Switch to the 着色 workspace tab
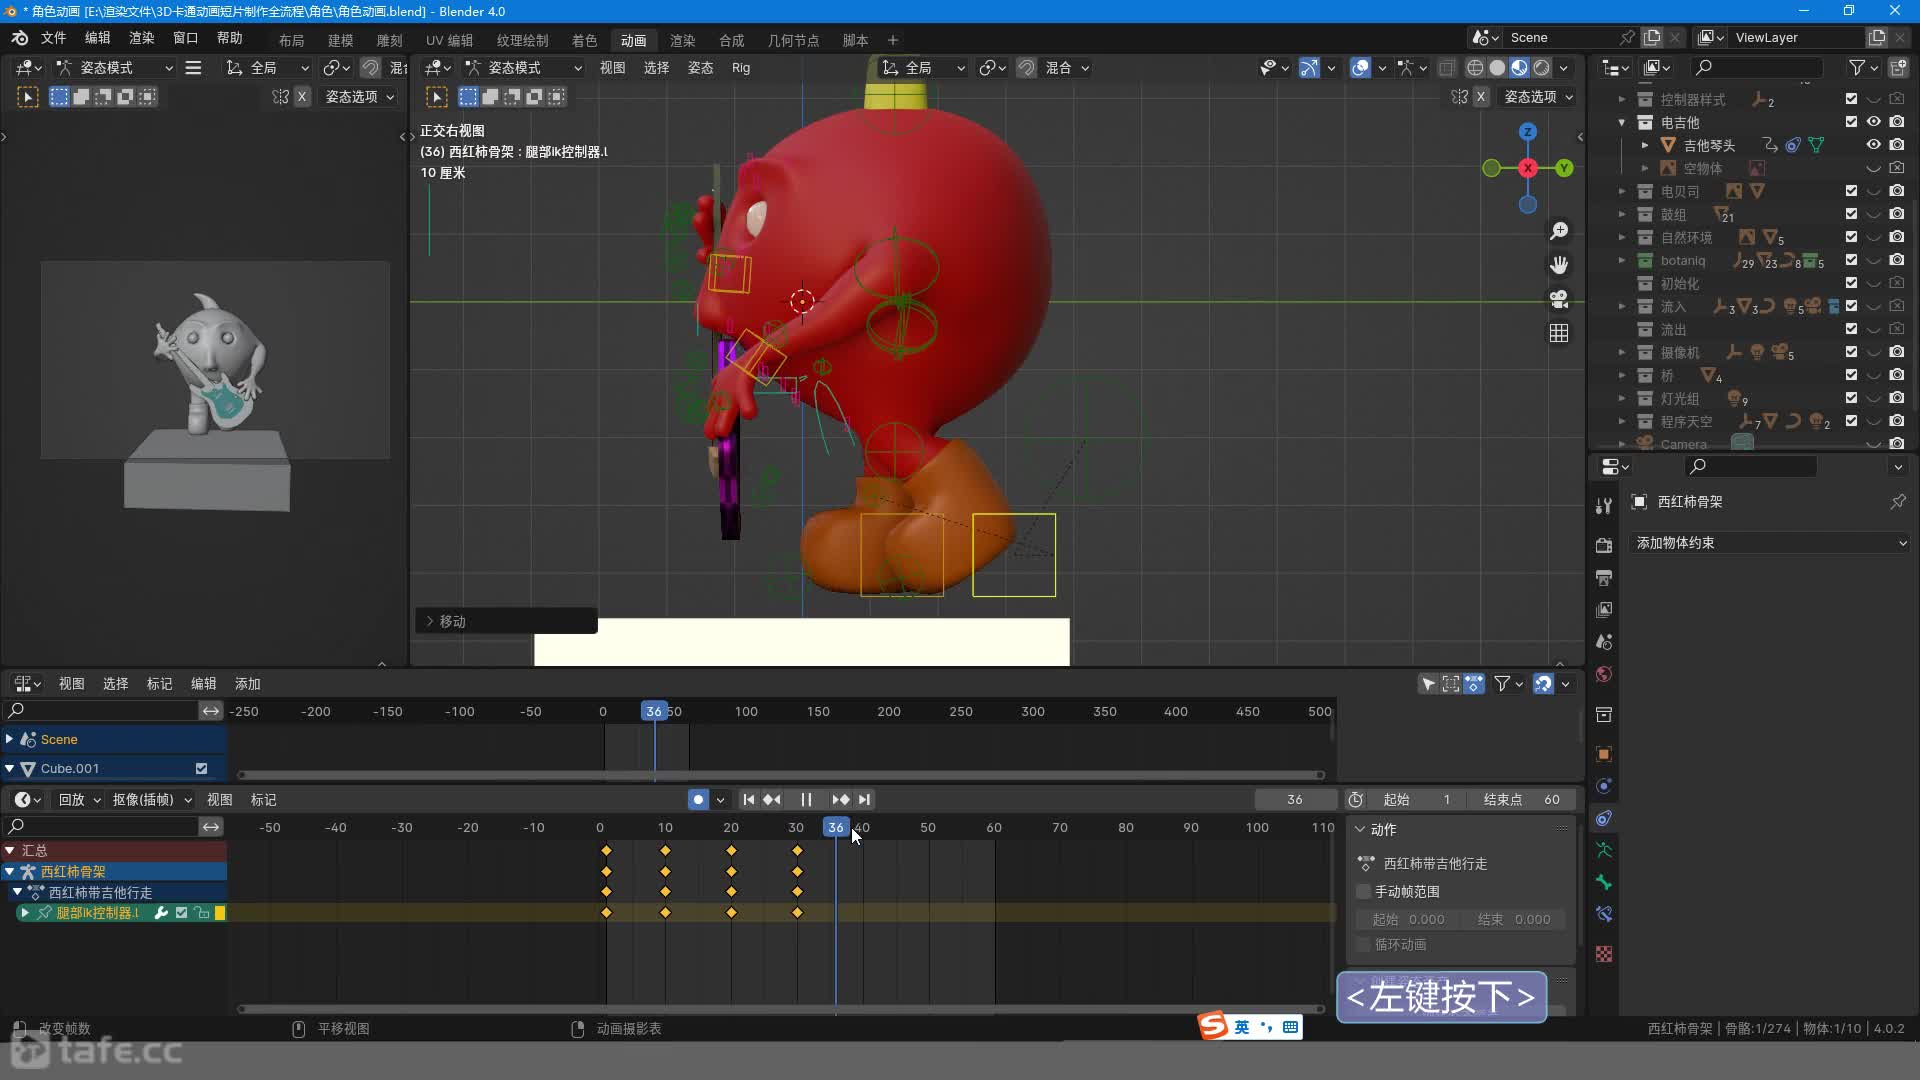 [x=584, y=40]
